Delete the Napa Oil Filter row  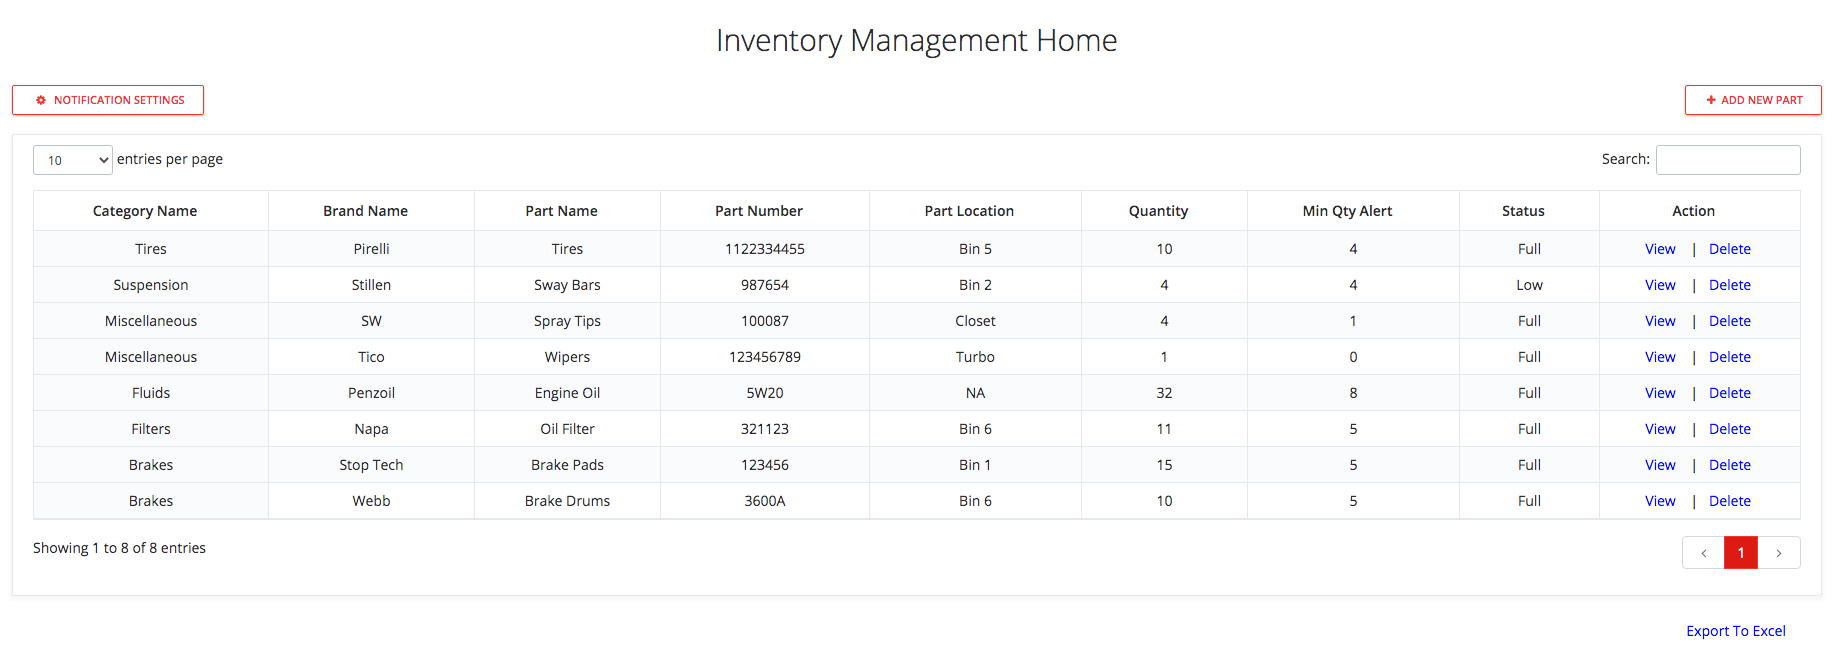click(x=1729, y=429)
